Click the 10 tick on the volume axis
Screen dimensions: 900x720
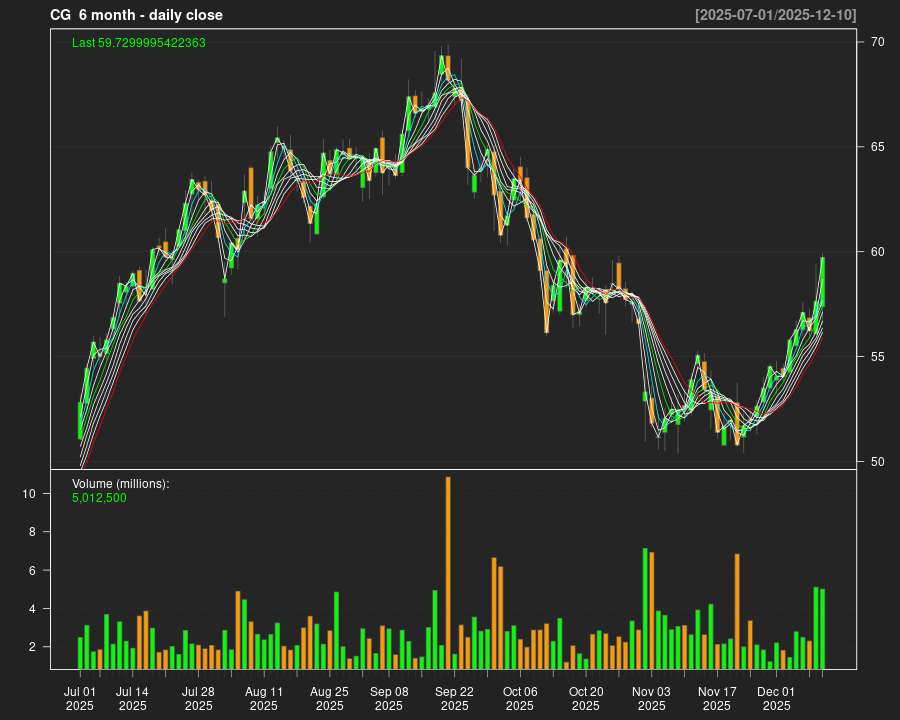(x=30, y=494)
